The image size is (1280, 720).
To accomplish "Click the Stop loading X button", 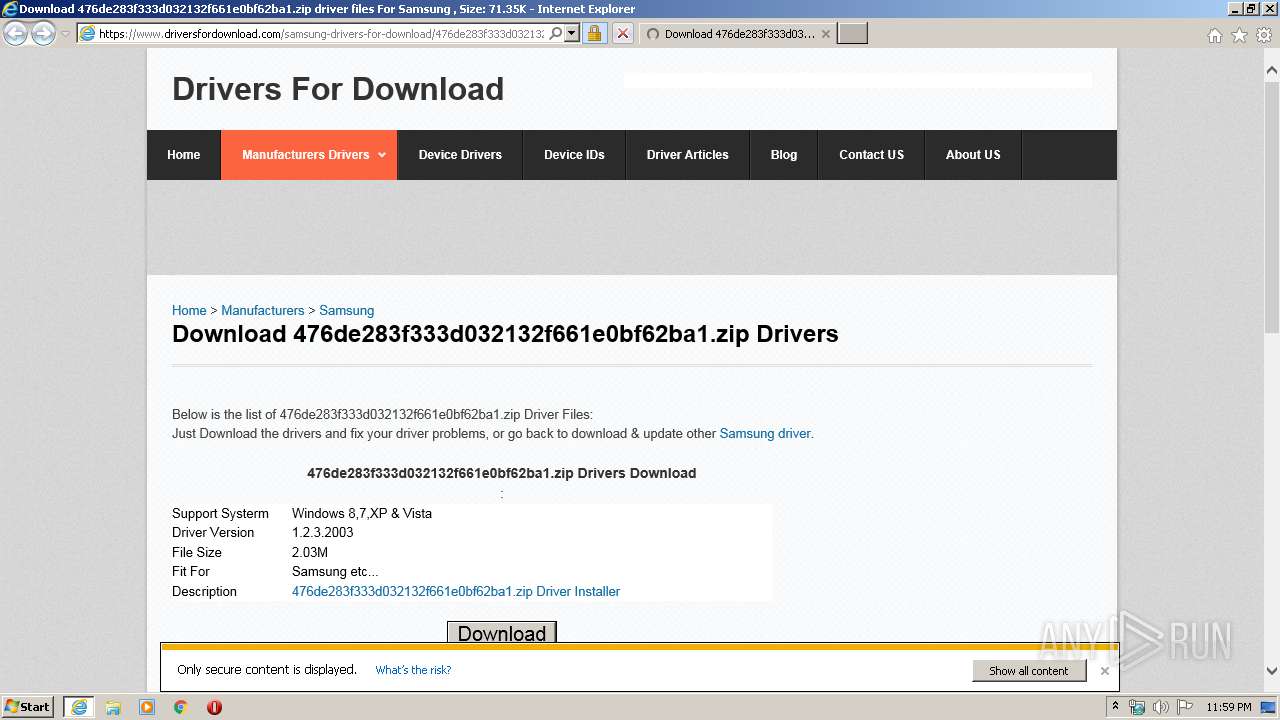I will [x=622, y=33].
